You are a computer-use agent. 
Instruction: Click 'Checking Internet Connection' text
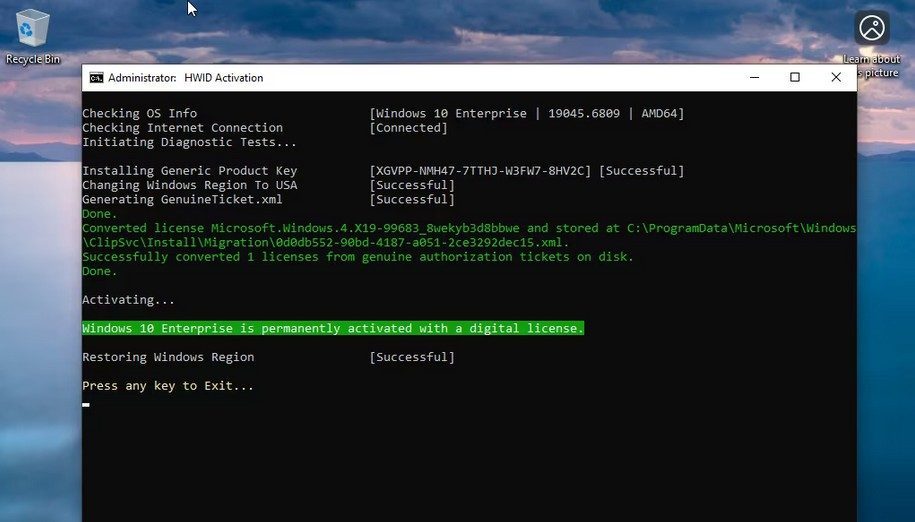click(183, 128)
